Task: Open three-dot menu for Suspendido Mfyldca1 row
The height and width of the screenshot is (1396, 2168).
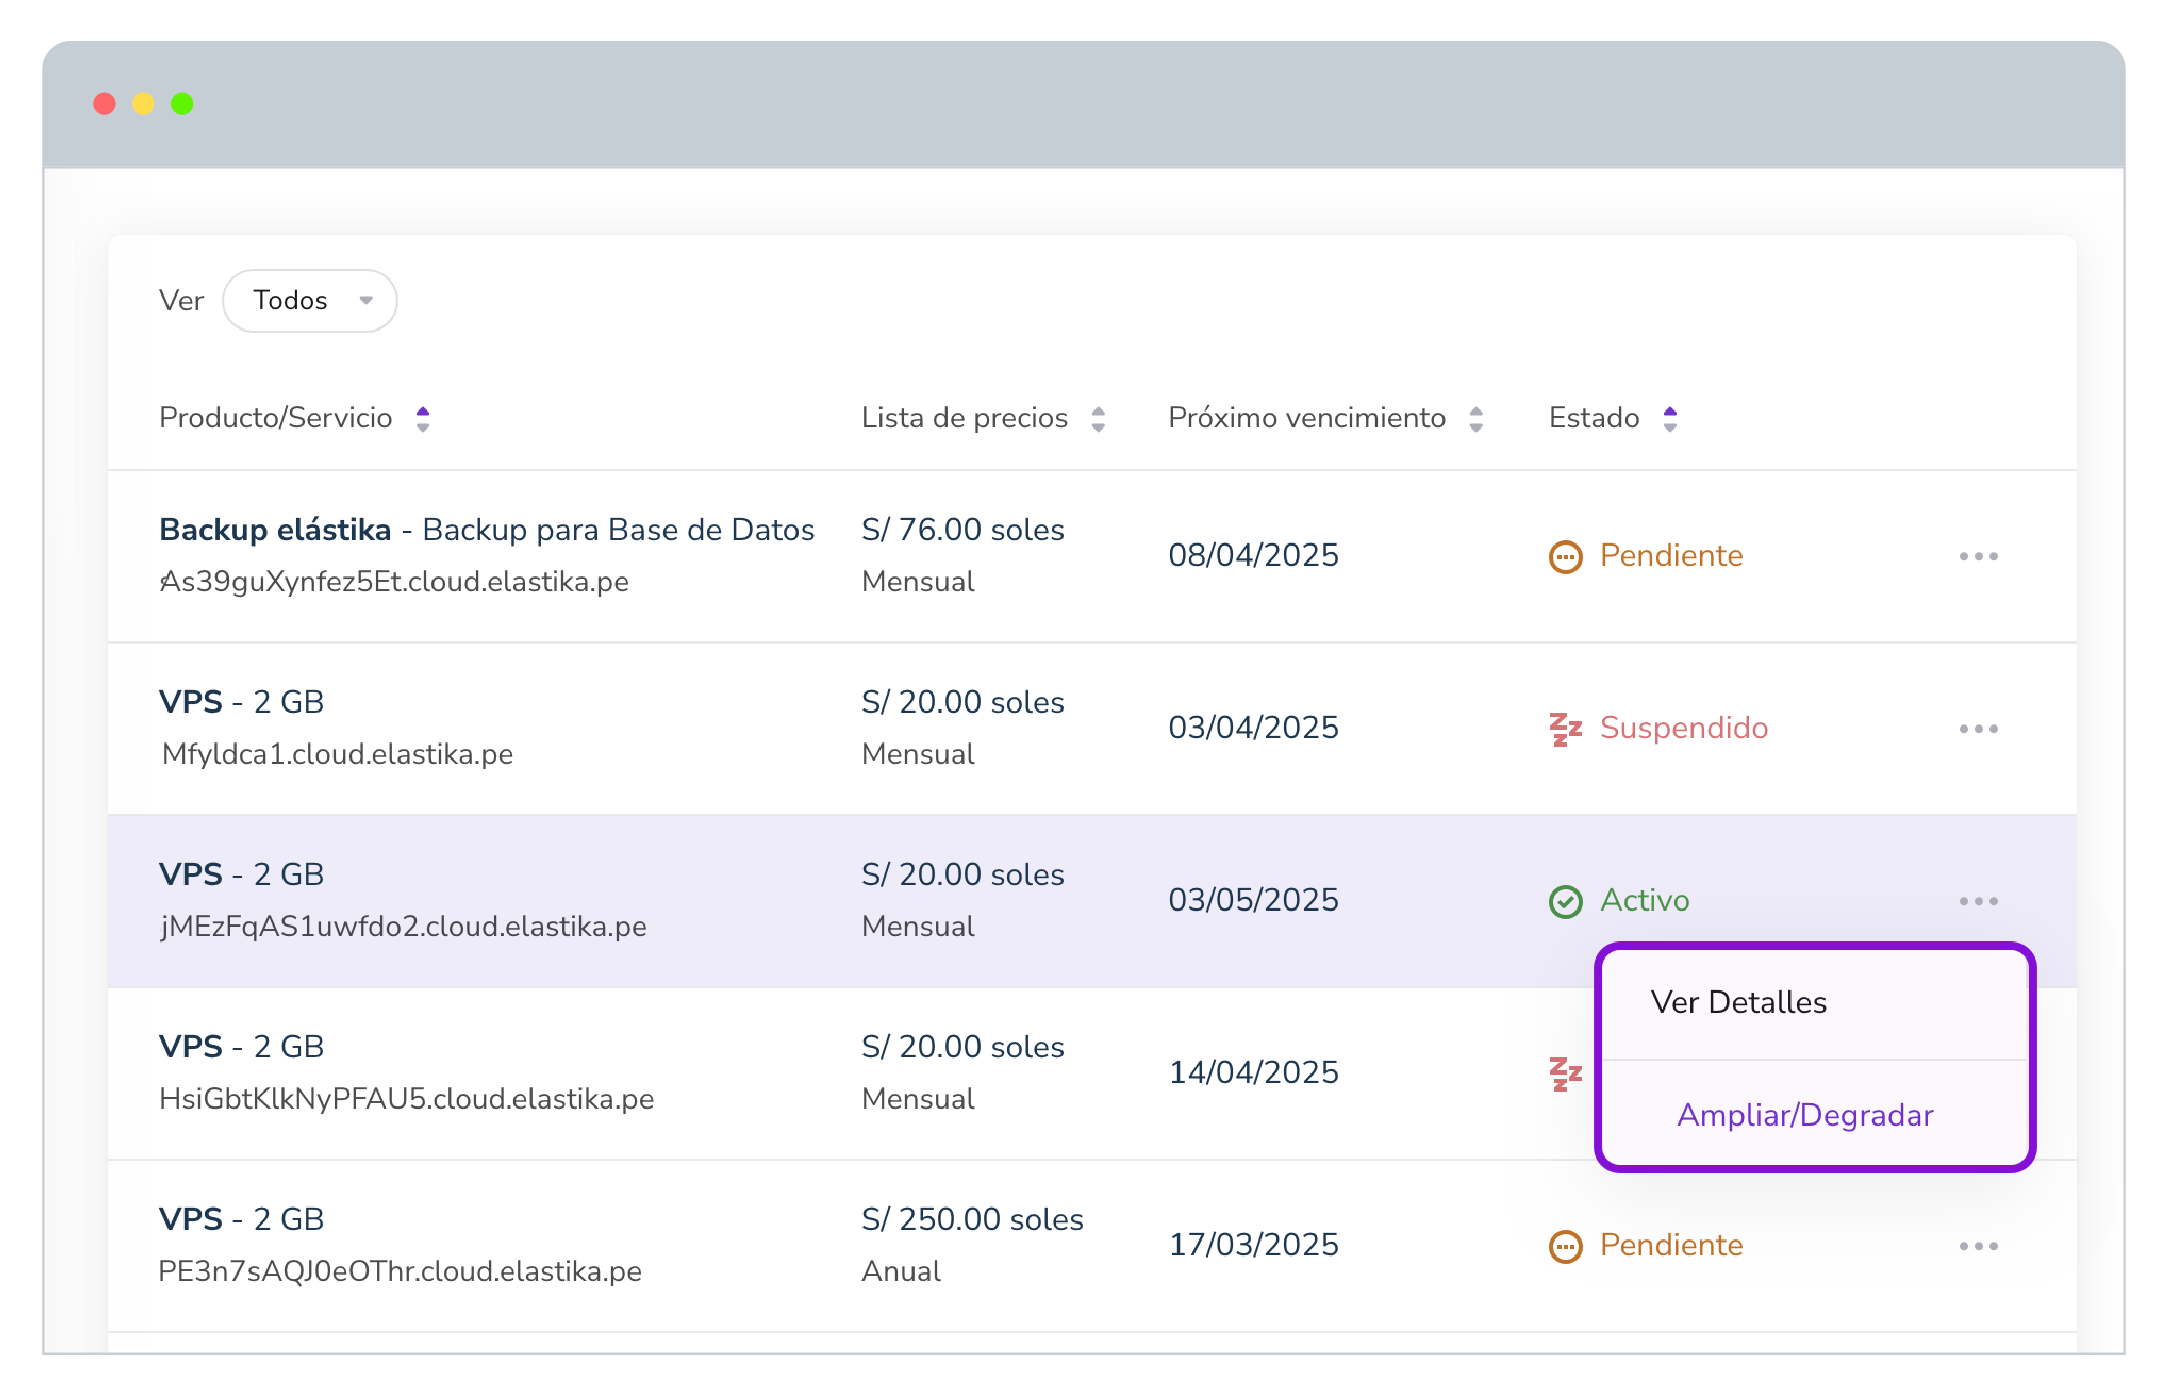Action: [1978, 729]
